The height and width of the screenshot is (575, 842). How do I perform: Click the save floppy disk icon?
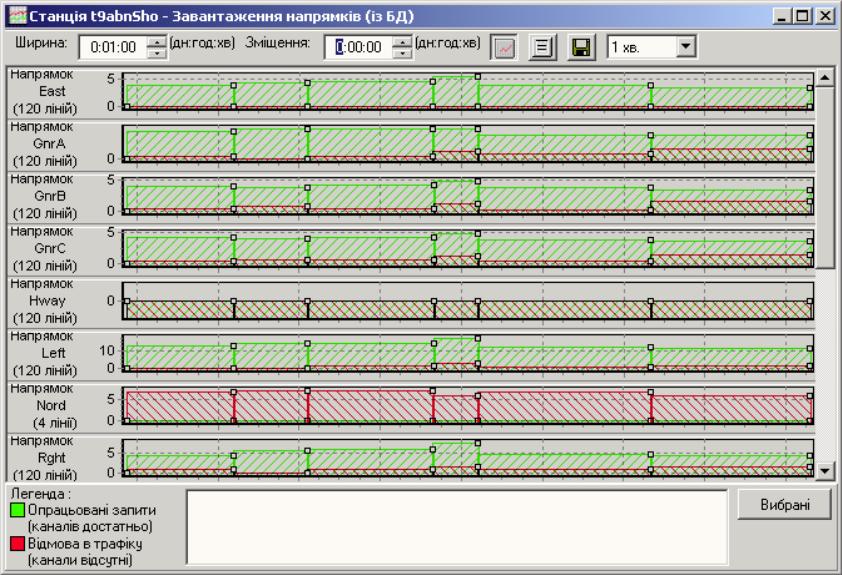pos(582,47)
